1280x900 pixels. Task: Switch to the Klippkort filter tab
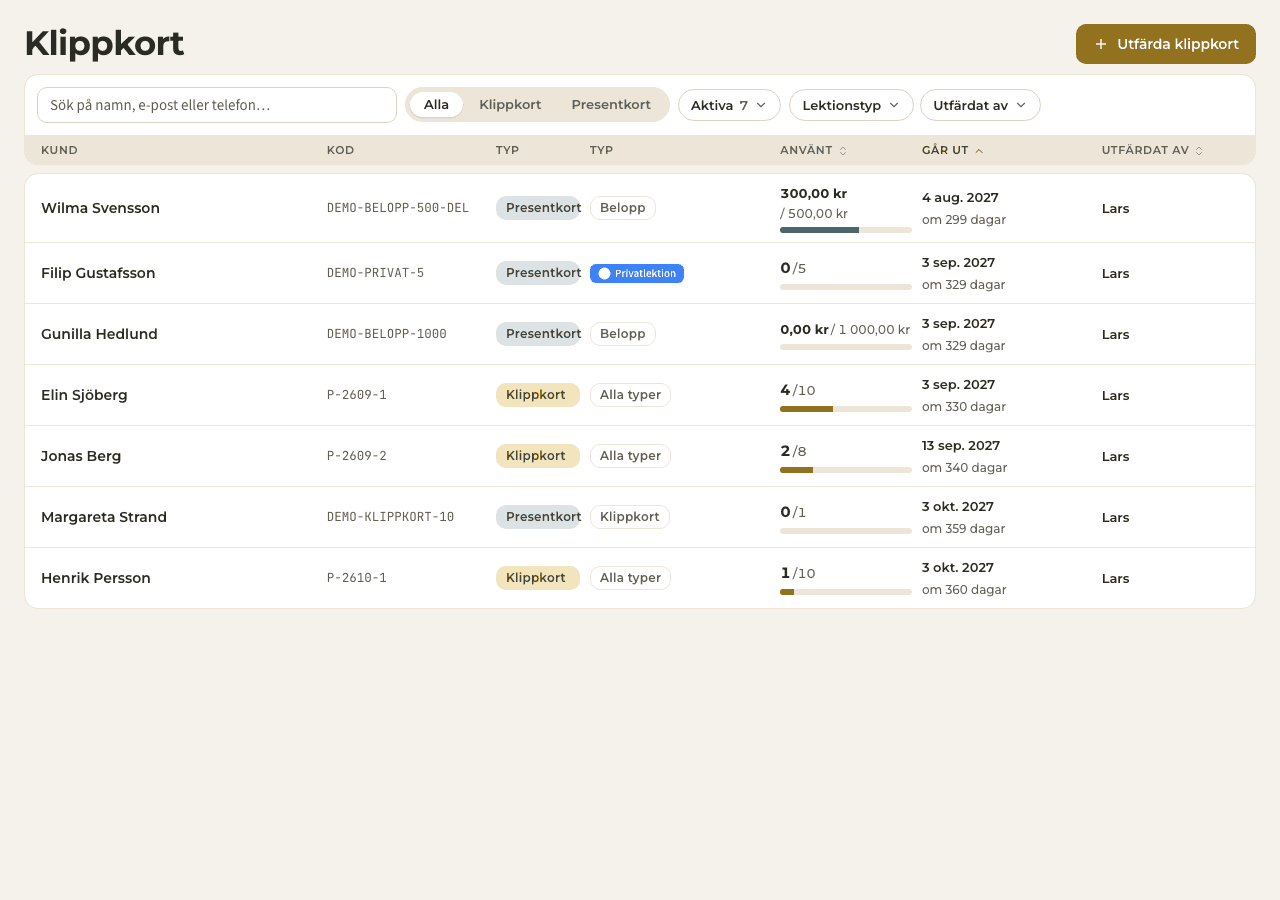click(510, 105)
